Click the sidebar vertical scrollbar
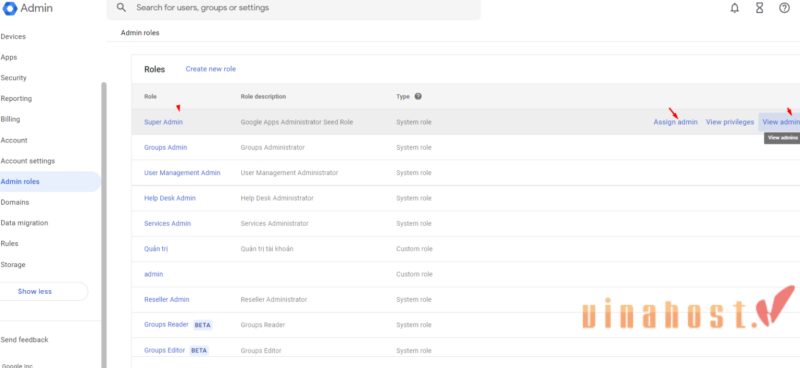Viewport: 800px width, 368px height. click(x=104, y=225)
